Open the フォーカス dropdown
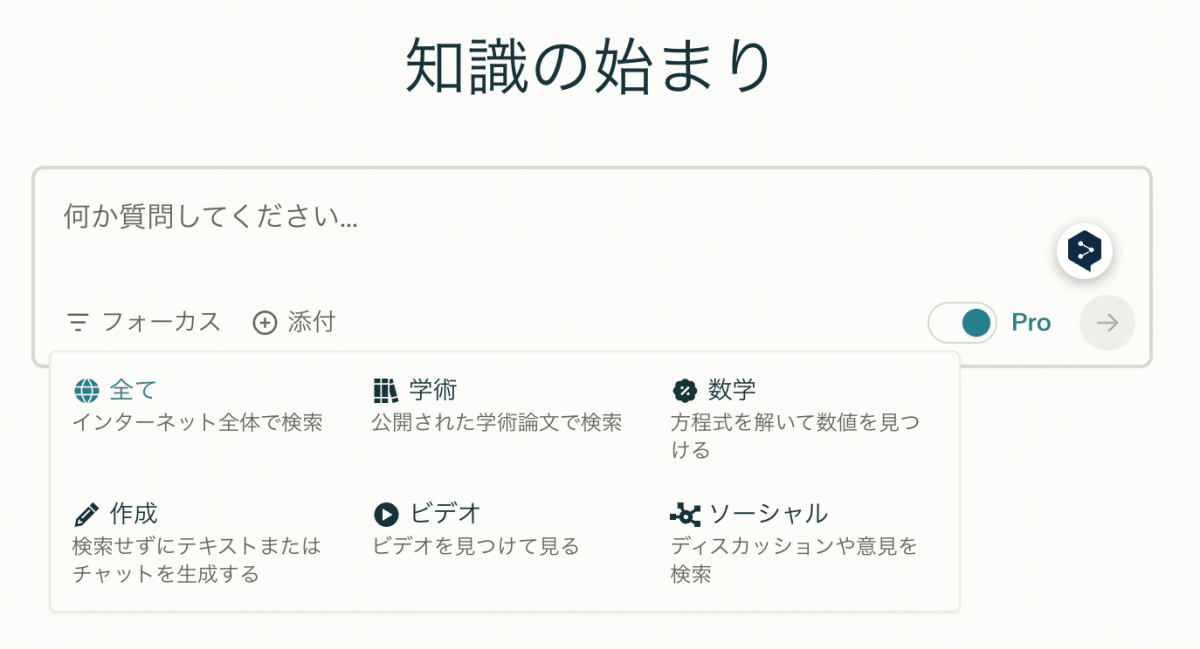The width and height of the screenshot is (1200, 649). point(145,323)
